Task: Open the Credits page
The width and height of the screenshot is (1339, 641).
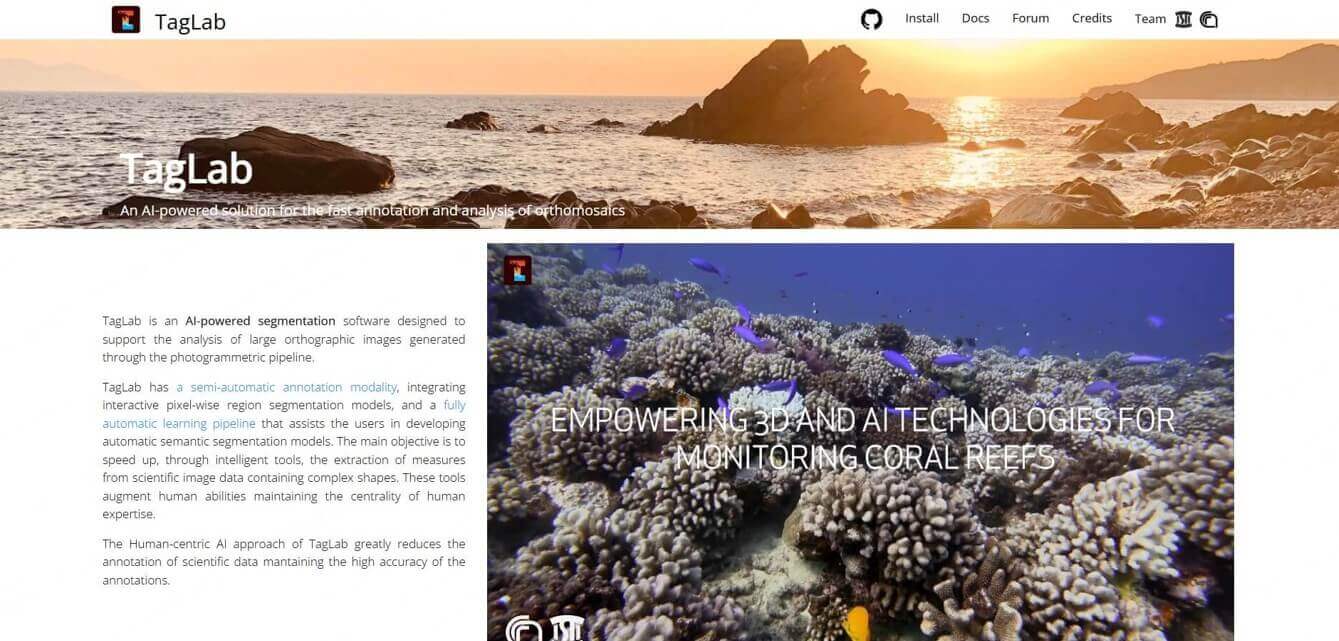Action: [x=1092, y=18]
